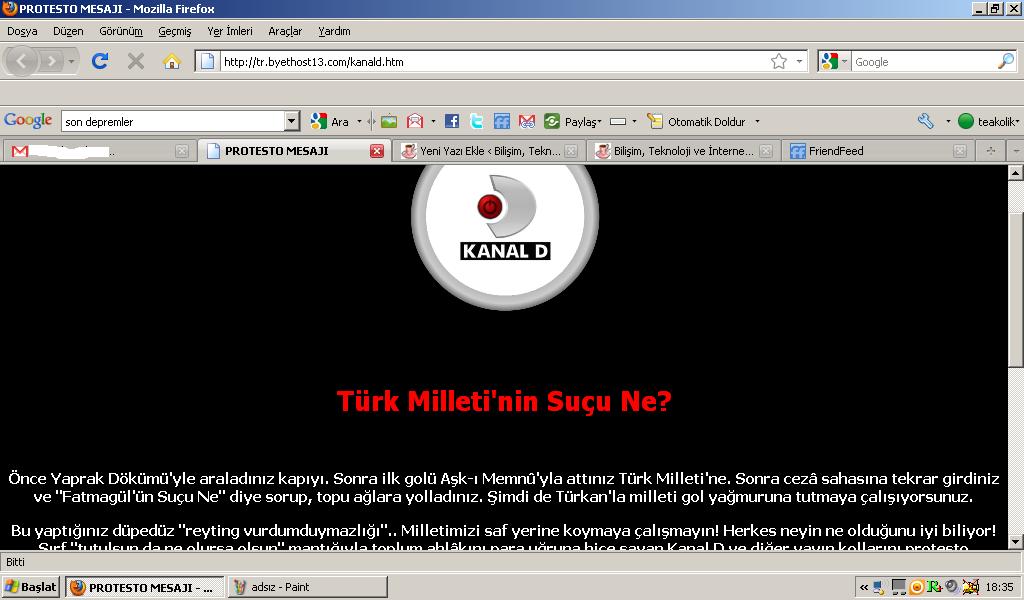Click the Ara search button on Google toolbar
Screen dimensions: 1024x600
pos(330,121)
